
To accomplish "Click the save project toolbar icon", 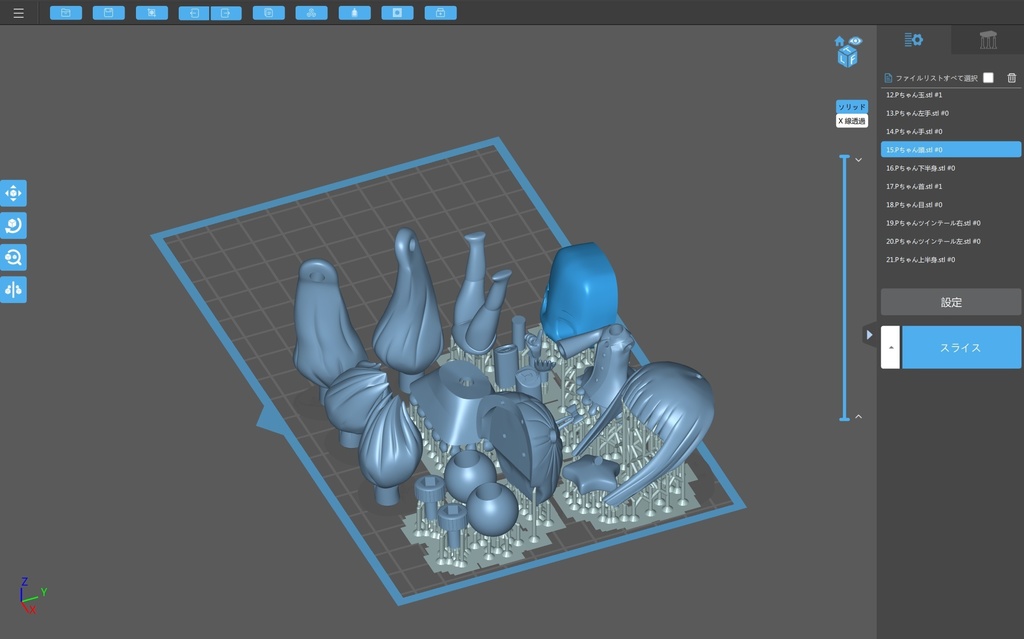I will pos(108,13).
